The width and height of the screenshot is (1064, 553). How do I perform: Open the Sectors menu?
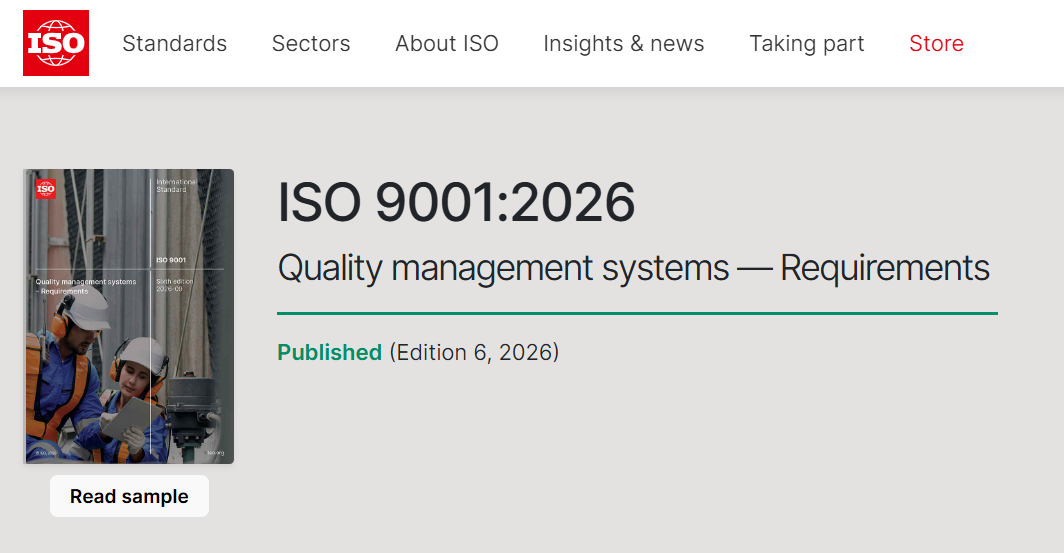311,43
